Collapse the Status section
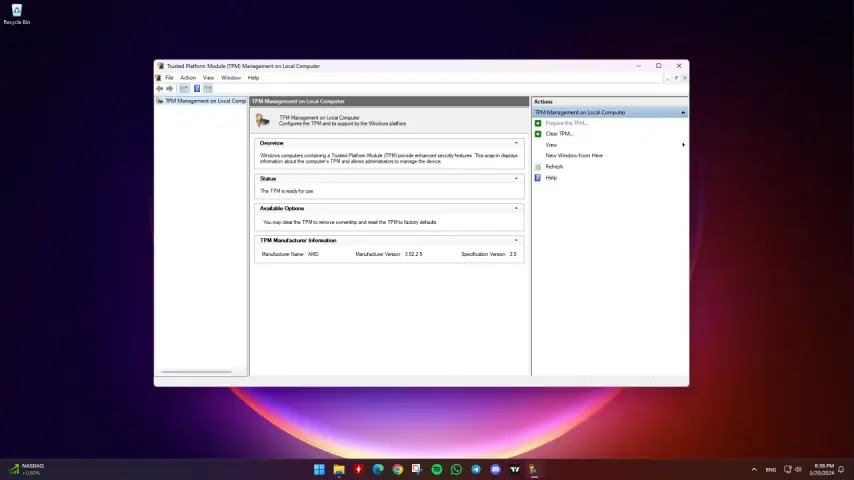 pos(516,179)
